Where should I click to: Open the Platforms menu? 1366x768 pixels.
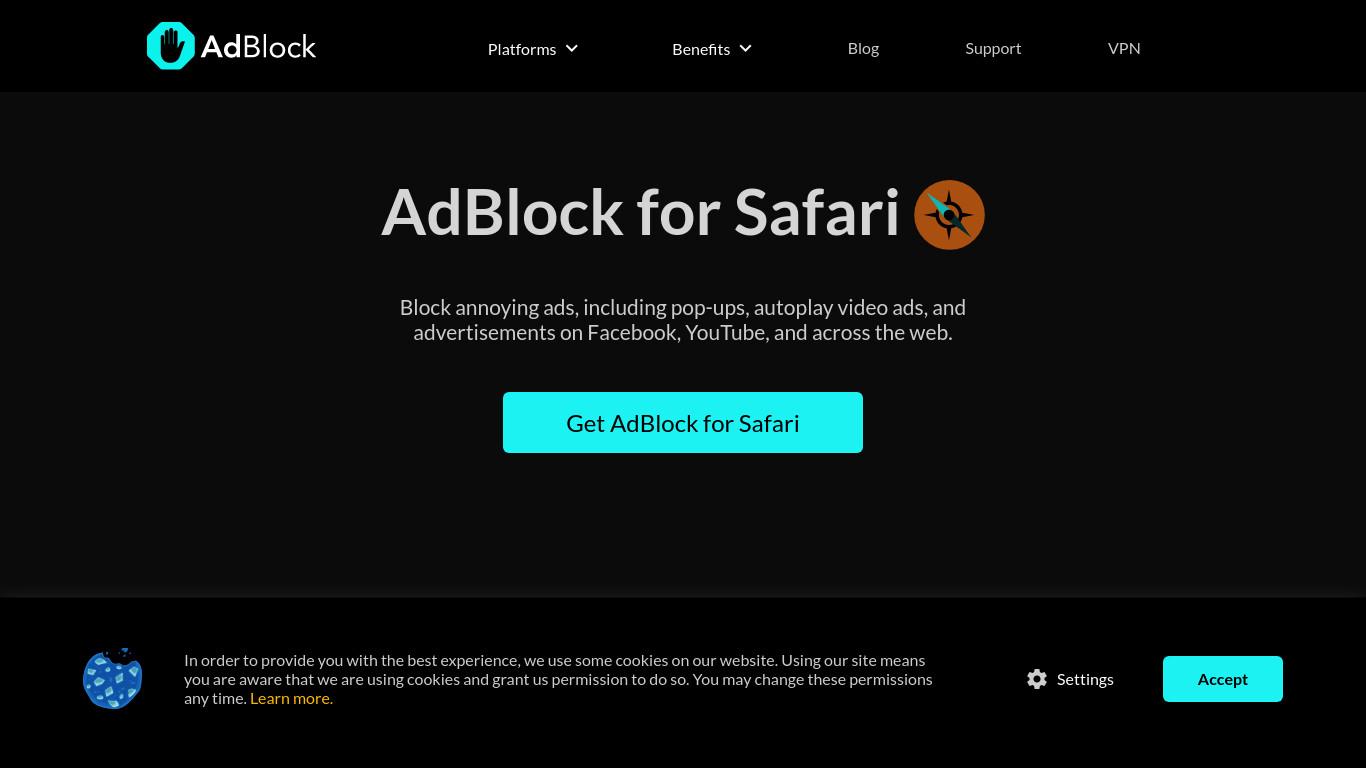[522, 49]
